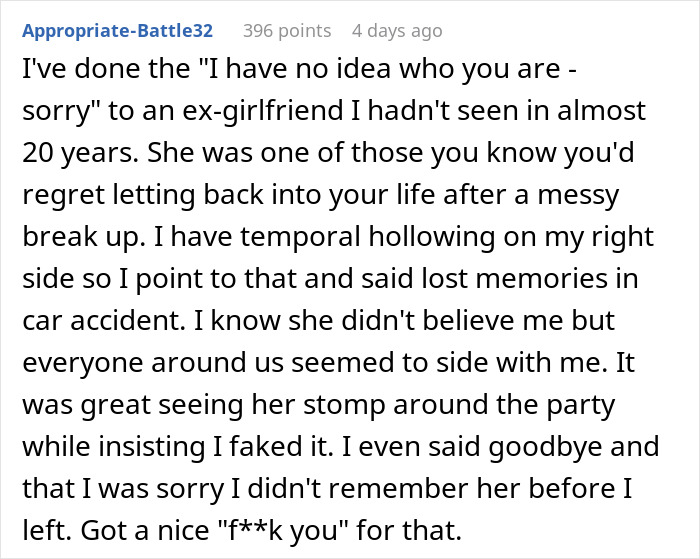Open the Appropriate-Battle32 user profile
Screen dimensions: 700x559
[117, 31]
